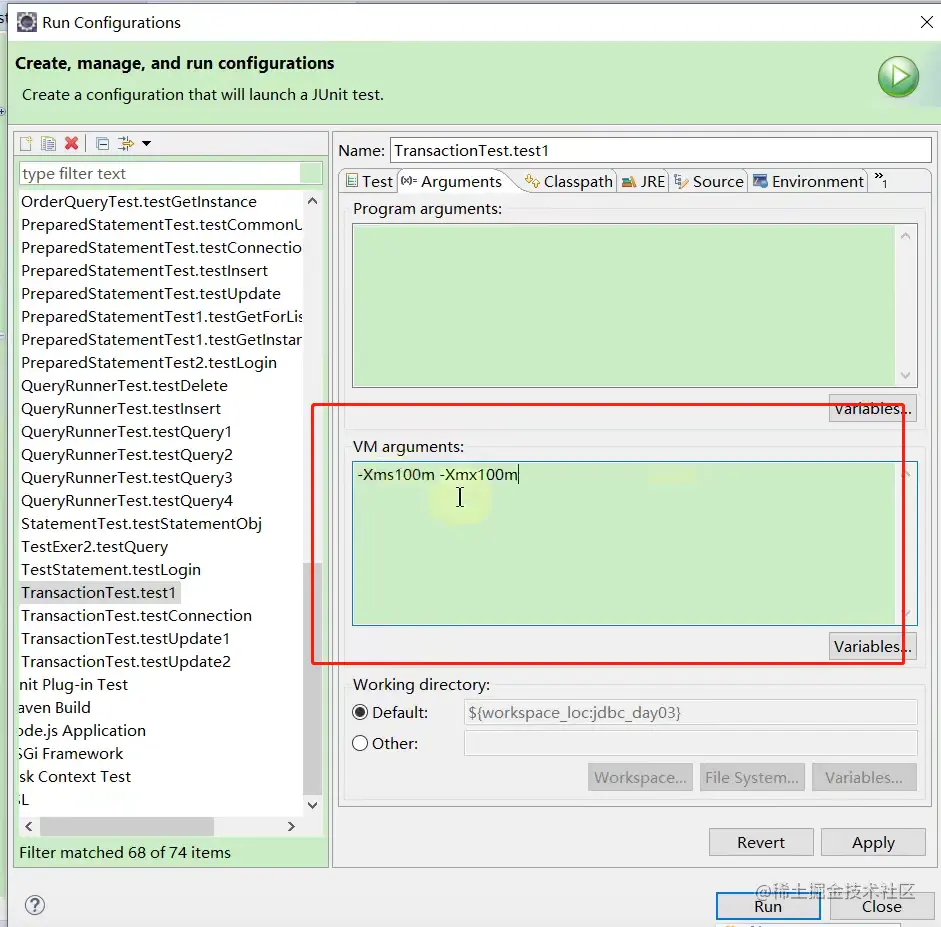Click the File System... button

tap(752, 777)
